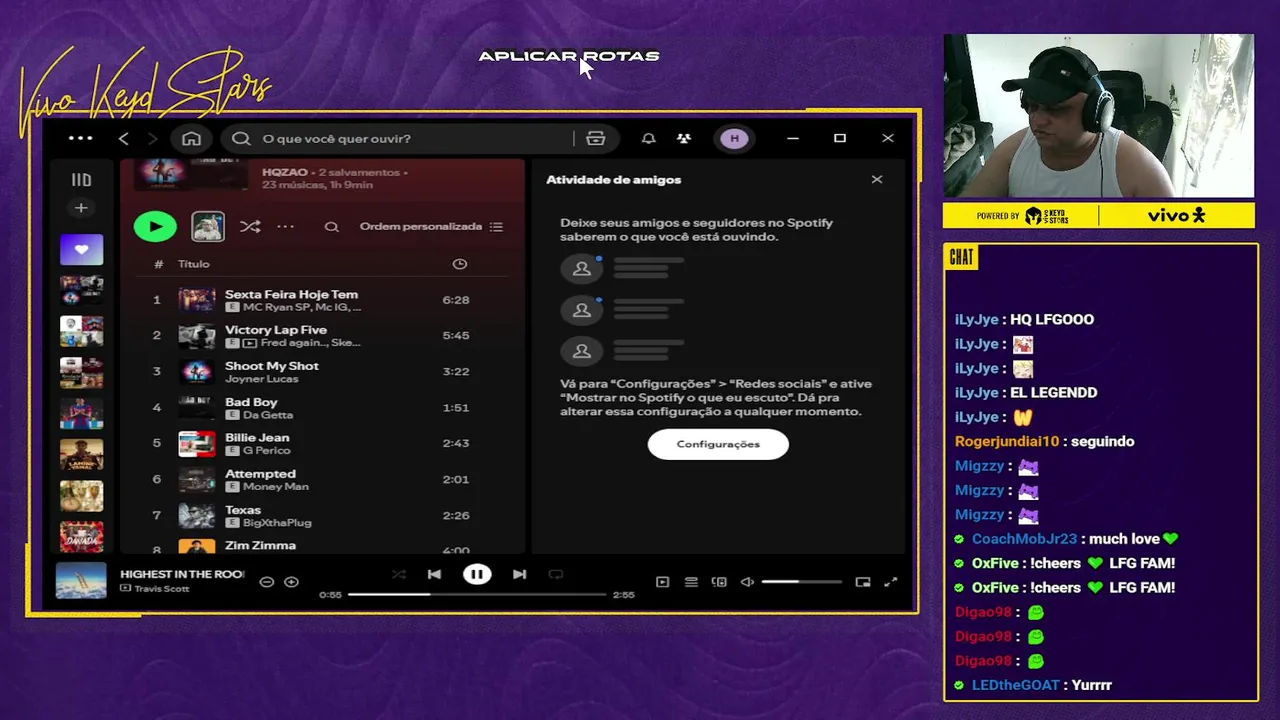
Task: Open the artist link Money Man
Action: tap(276, 486)
